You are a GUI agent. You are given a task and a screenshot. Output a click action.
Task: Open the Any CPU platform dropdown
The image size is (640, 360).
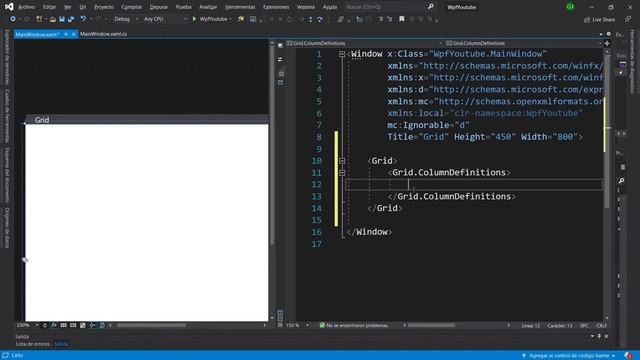(x=165, y=19)
